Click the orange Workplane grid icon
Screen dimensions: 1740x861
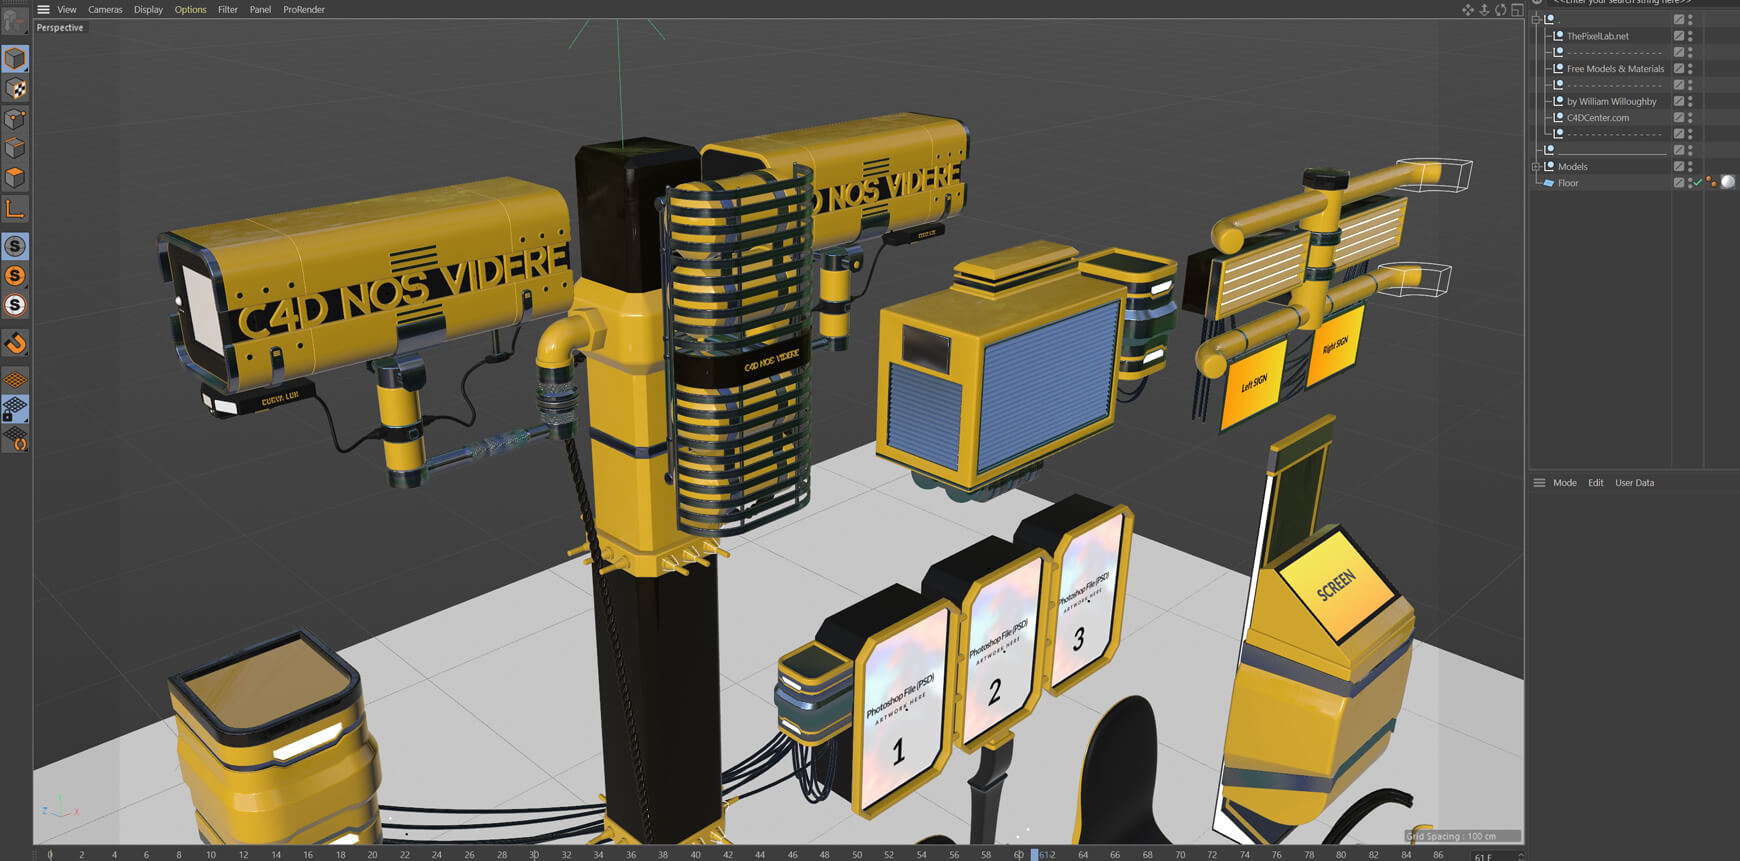click(15, 380)
